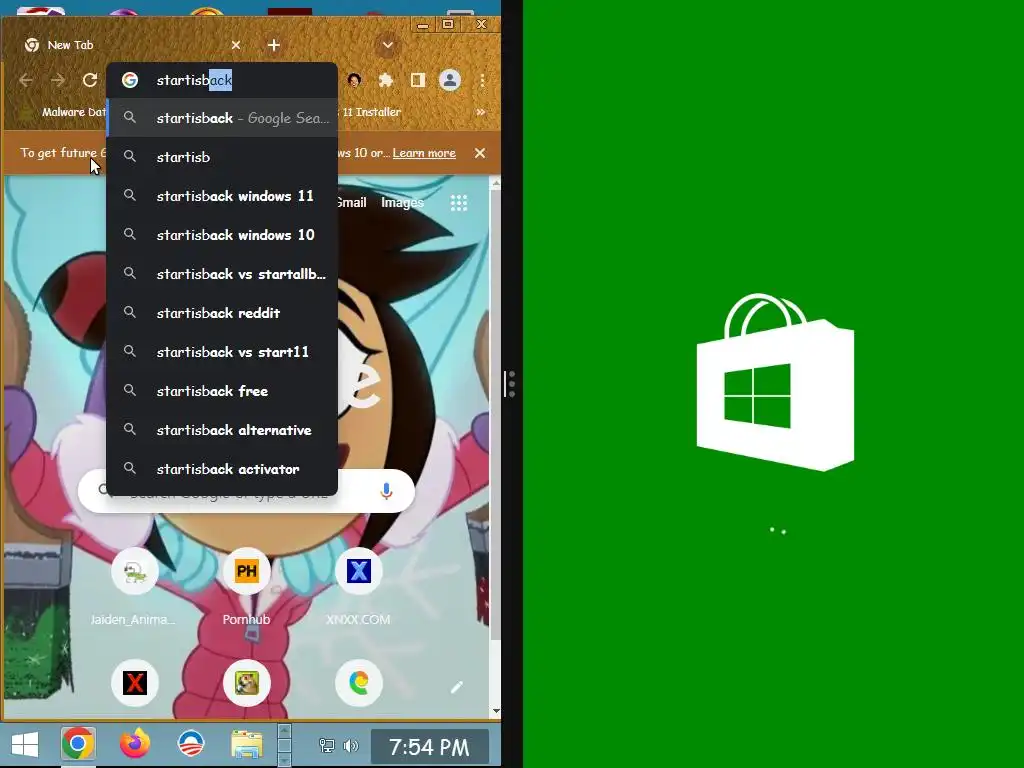Choose suggestion 'startisback windows 10'
This screenshot has width=1024, height=768.
point(222,235)
